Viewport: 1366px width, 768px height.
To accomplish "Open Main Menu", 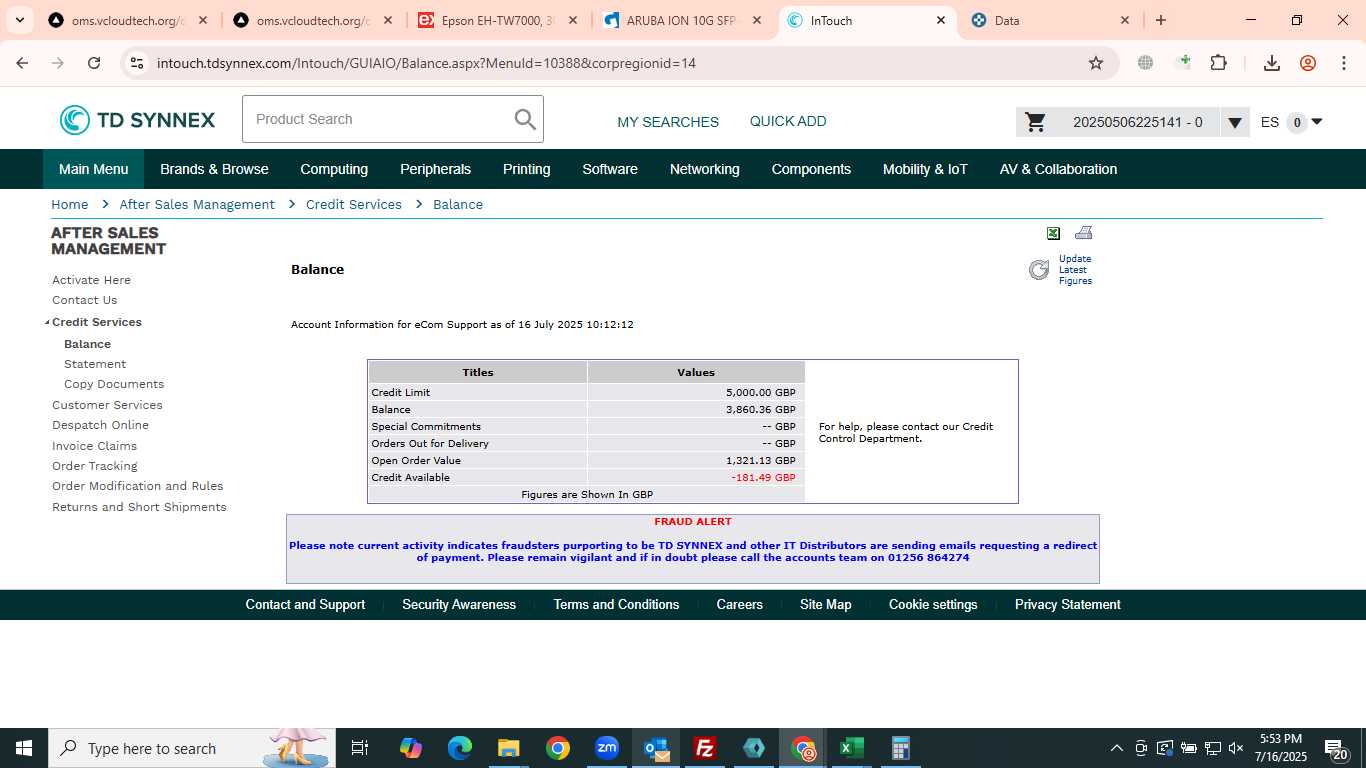I will point(93,169).
